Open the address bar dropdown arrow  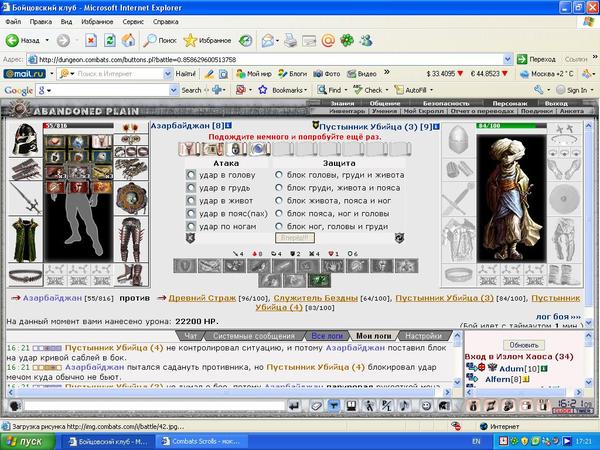click(x=507, y=59)
